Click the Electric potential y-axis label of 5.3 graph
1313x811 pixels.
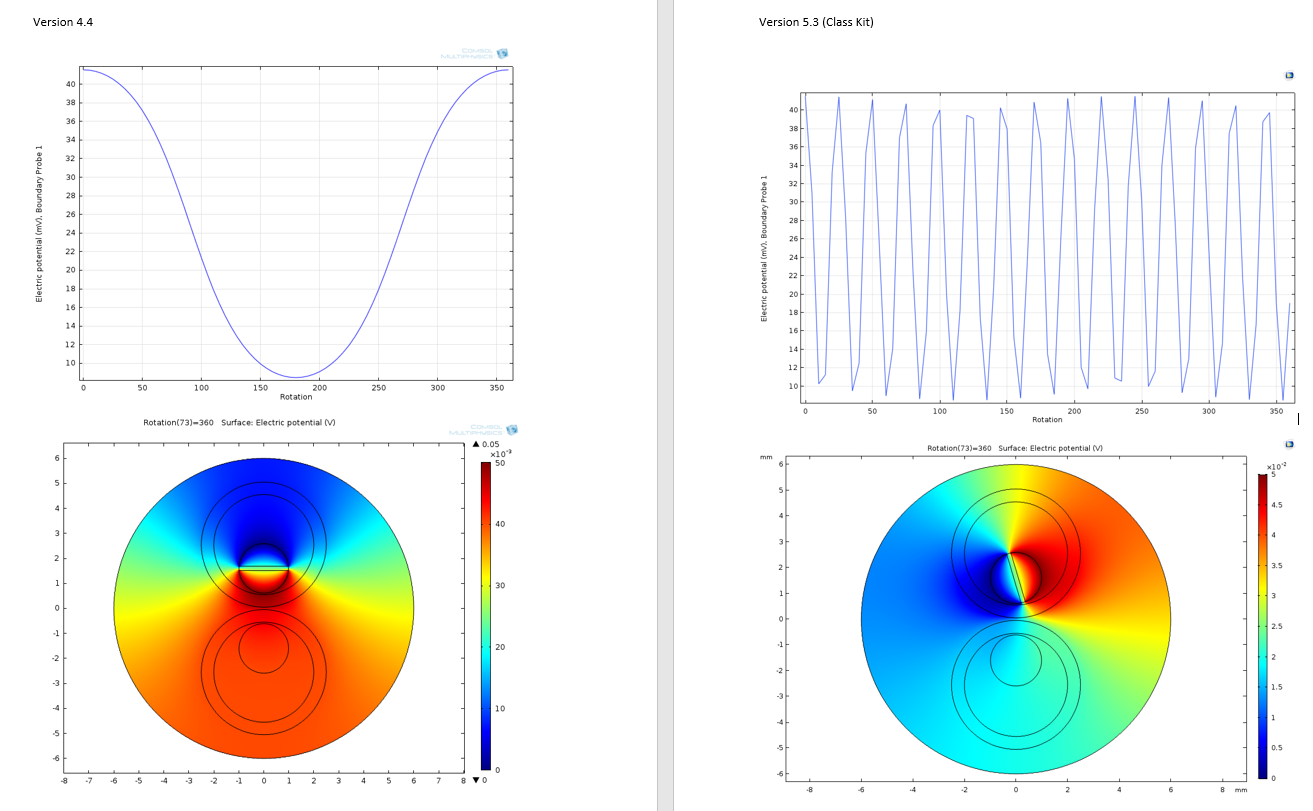[764, 248]
